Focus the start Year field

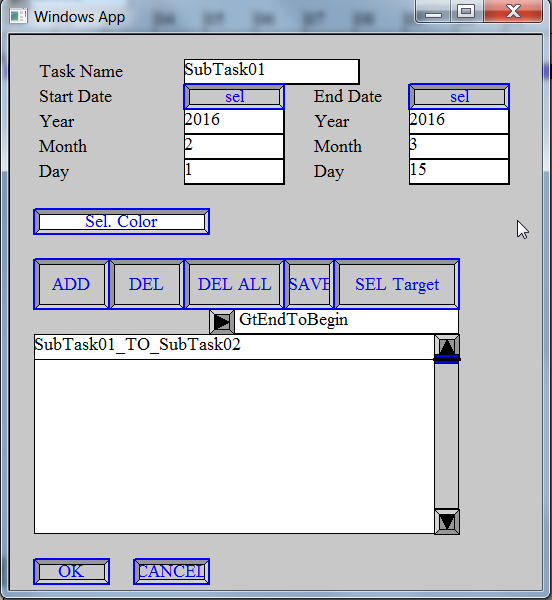(234, 122)
